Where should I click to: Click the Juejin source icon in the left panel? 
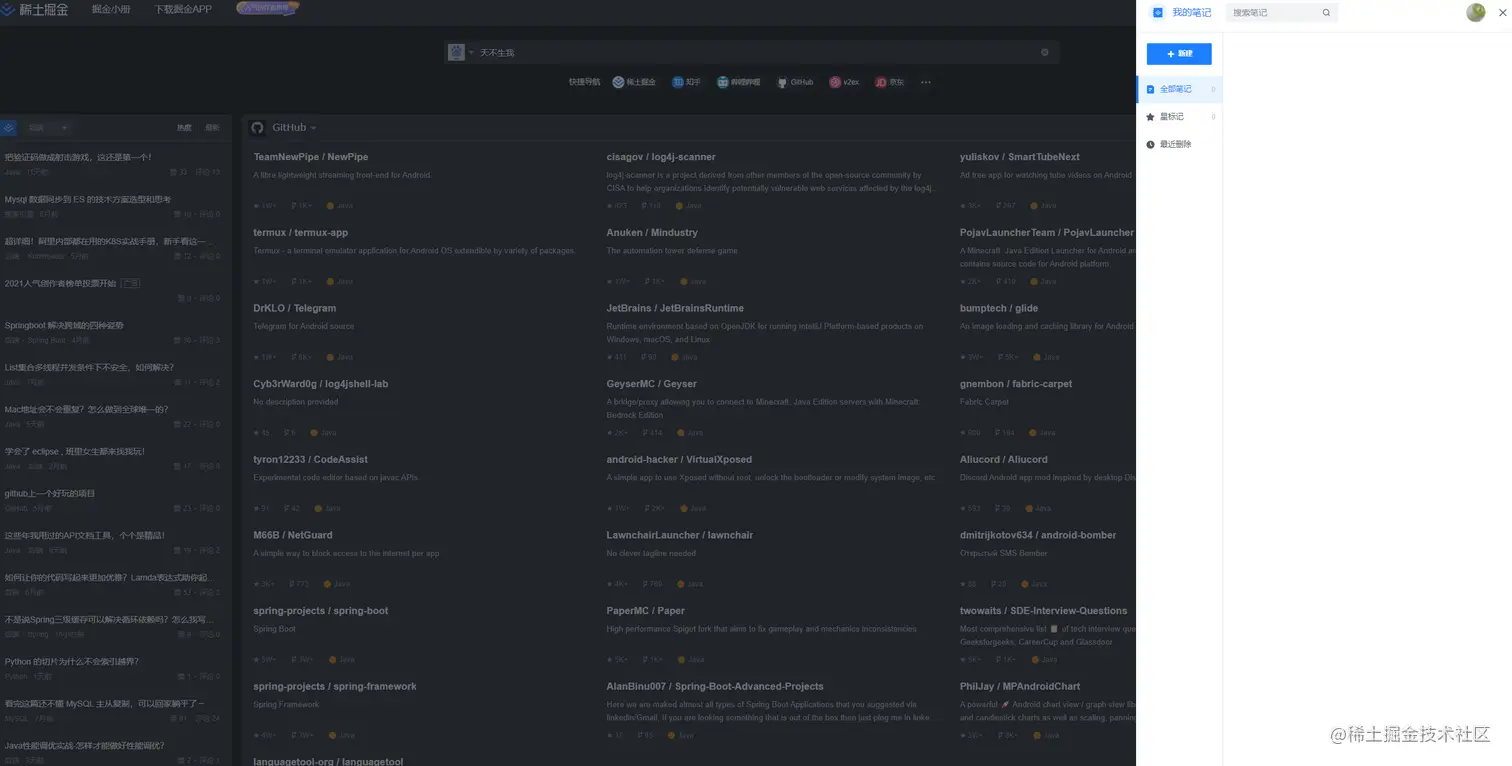(8, 127)
